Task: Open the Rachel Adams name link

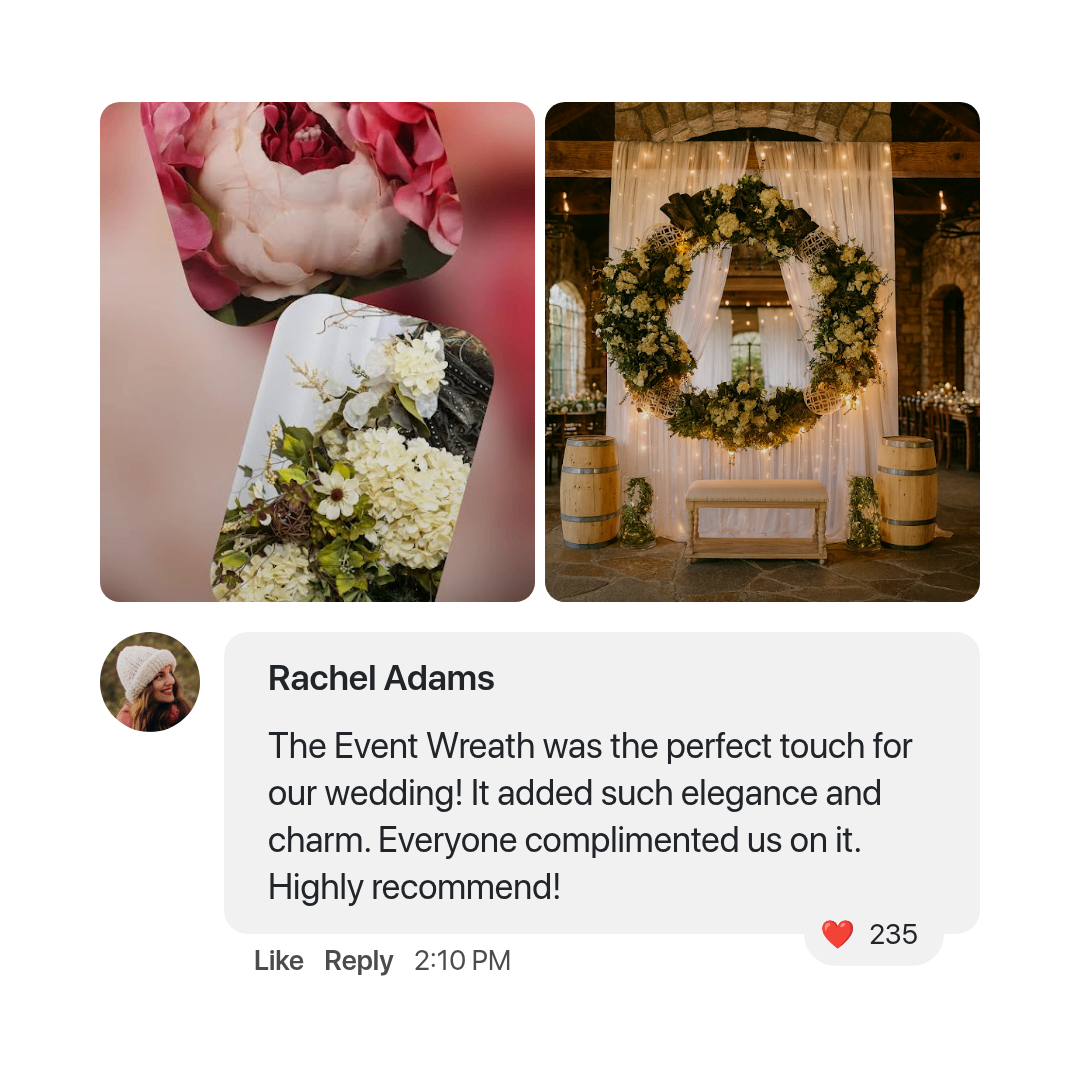Action: [x=381, y=678]
